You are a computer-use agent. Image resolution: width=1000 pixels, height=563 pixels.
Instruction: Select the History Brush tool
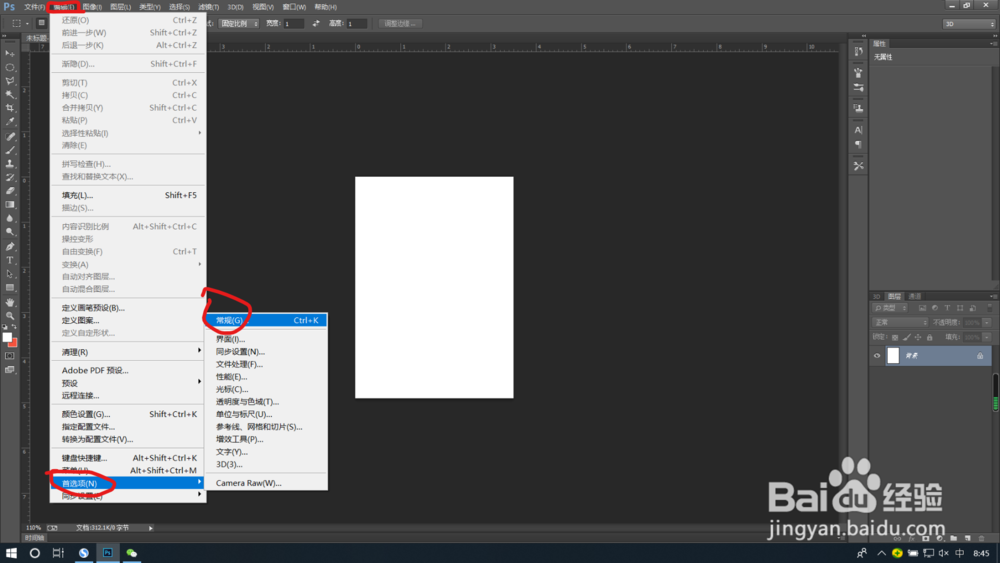pos(10,177)
